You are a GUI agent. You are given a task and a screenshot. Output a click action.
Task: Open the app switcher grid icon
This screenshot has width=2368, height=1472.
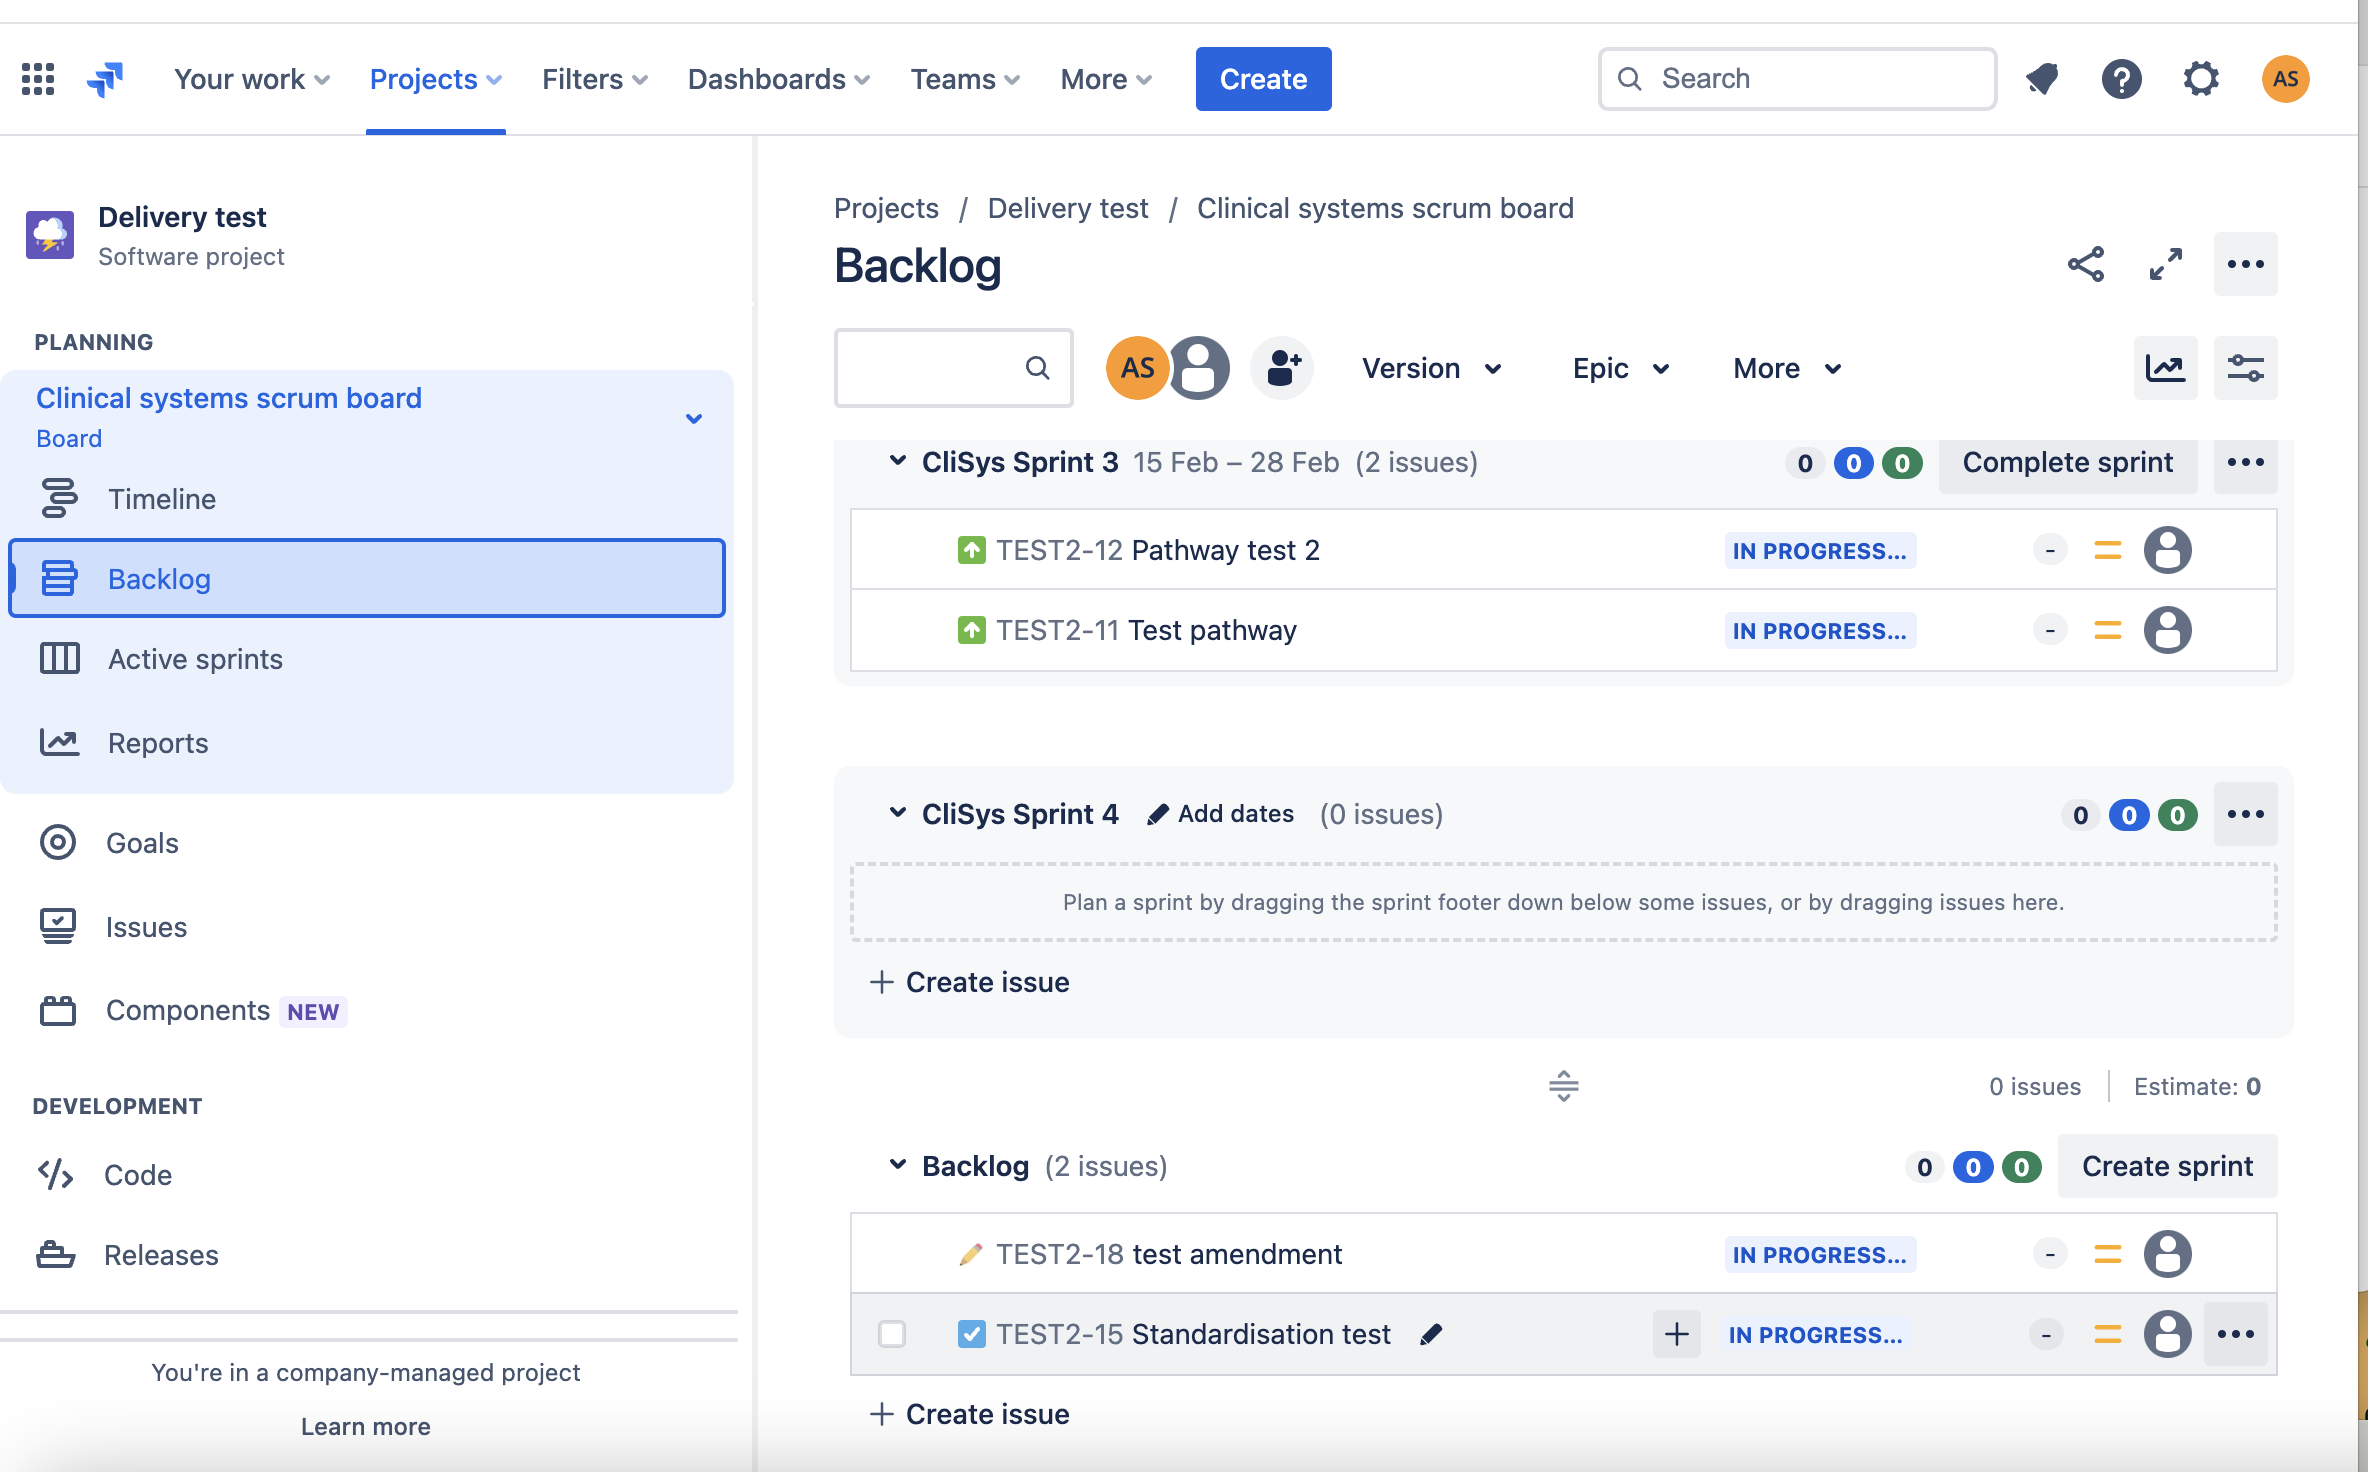pos(38,79)
